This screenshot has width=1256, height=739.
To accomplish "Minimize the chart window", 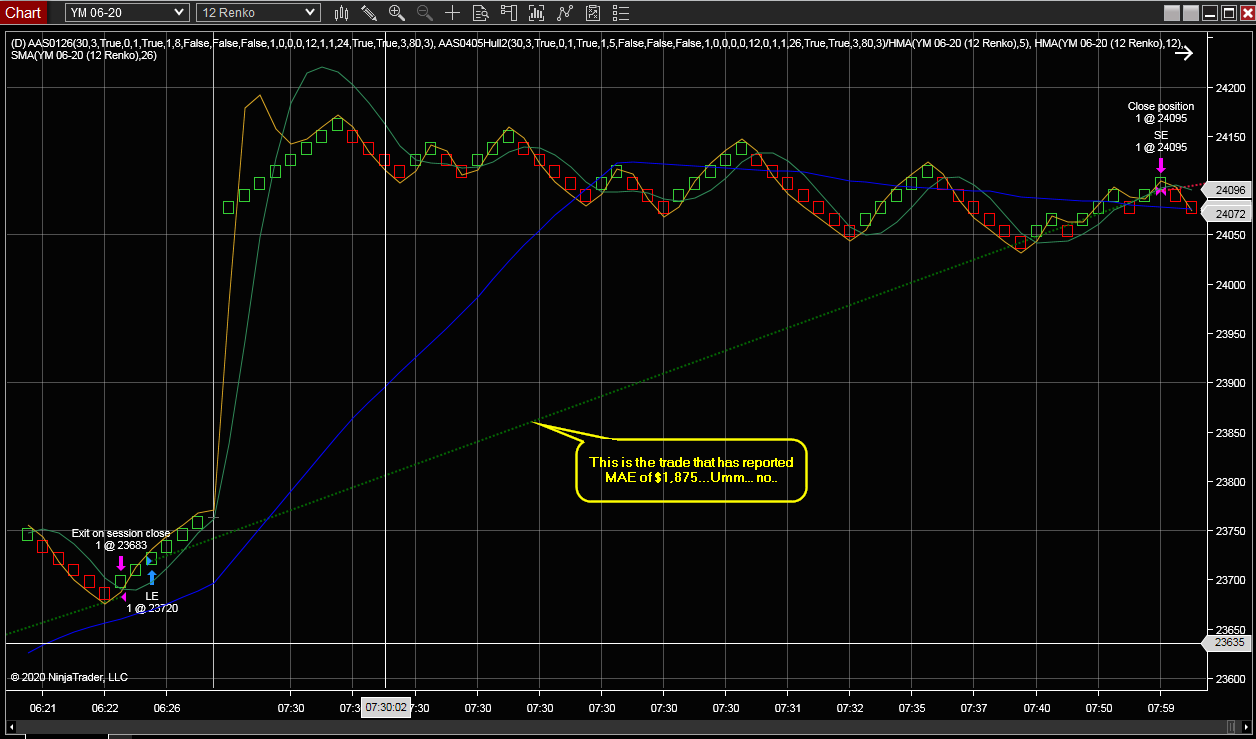I will point(1211,13).
